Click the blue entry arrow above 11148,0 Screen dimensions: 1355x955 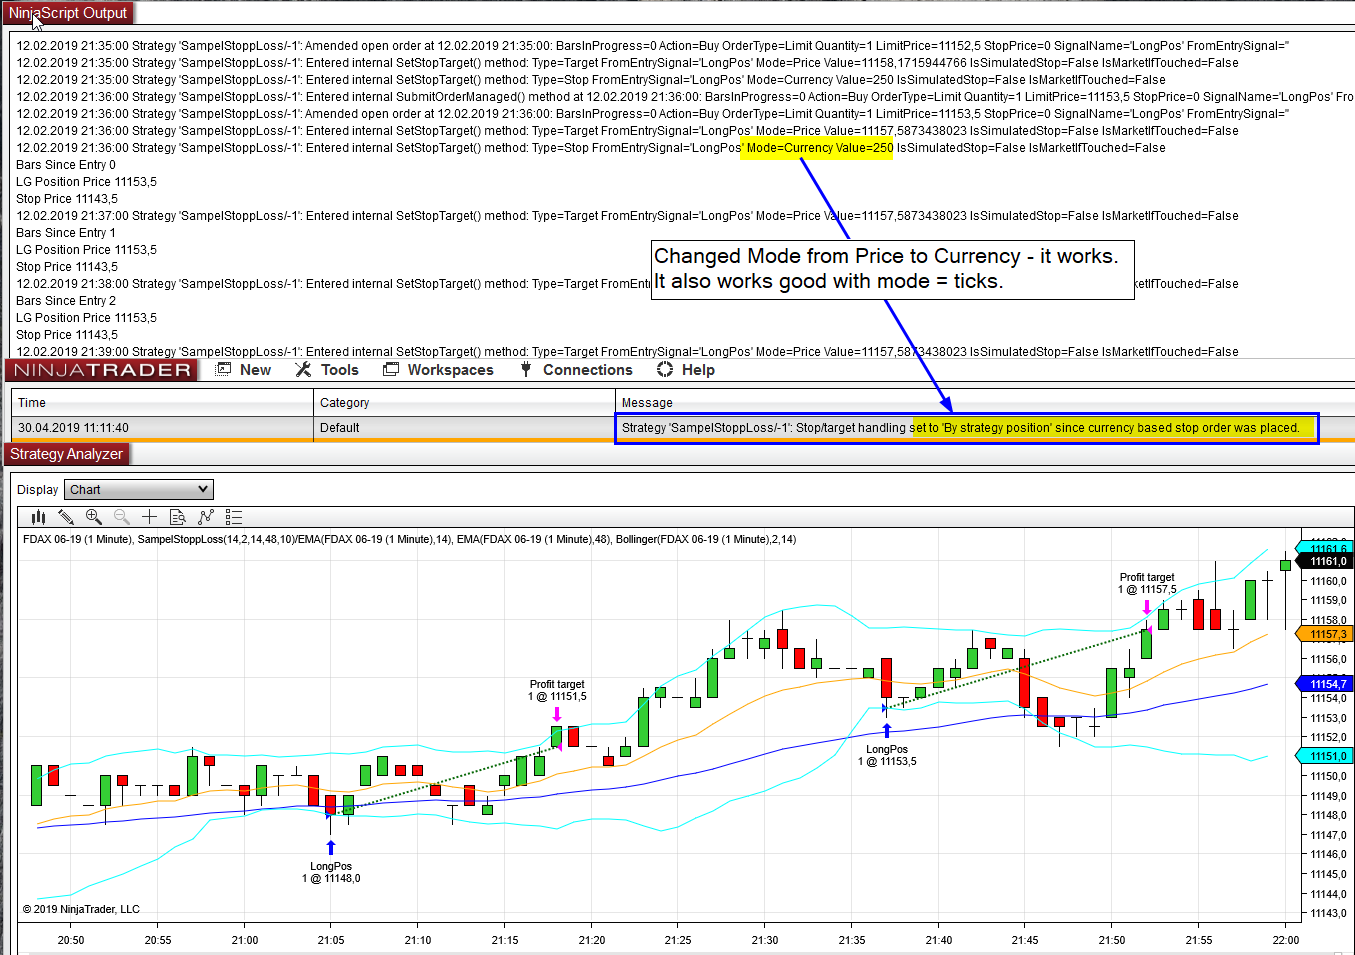pyautogui.click(x=331, y=848)
